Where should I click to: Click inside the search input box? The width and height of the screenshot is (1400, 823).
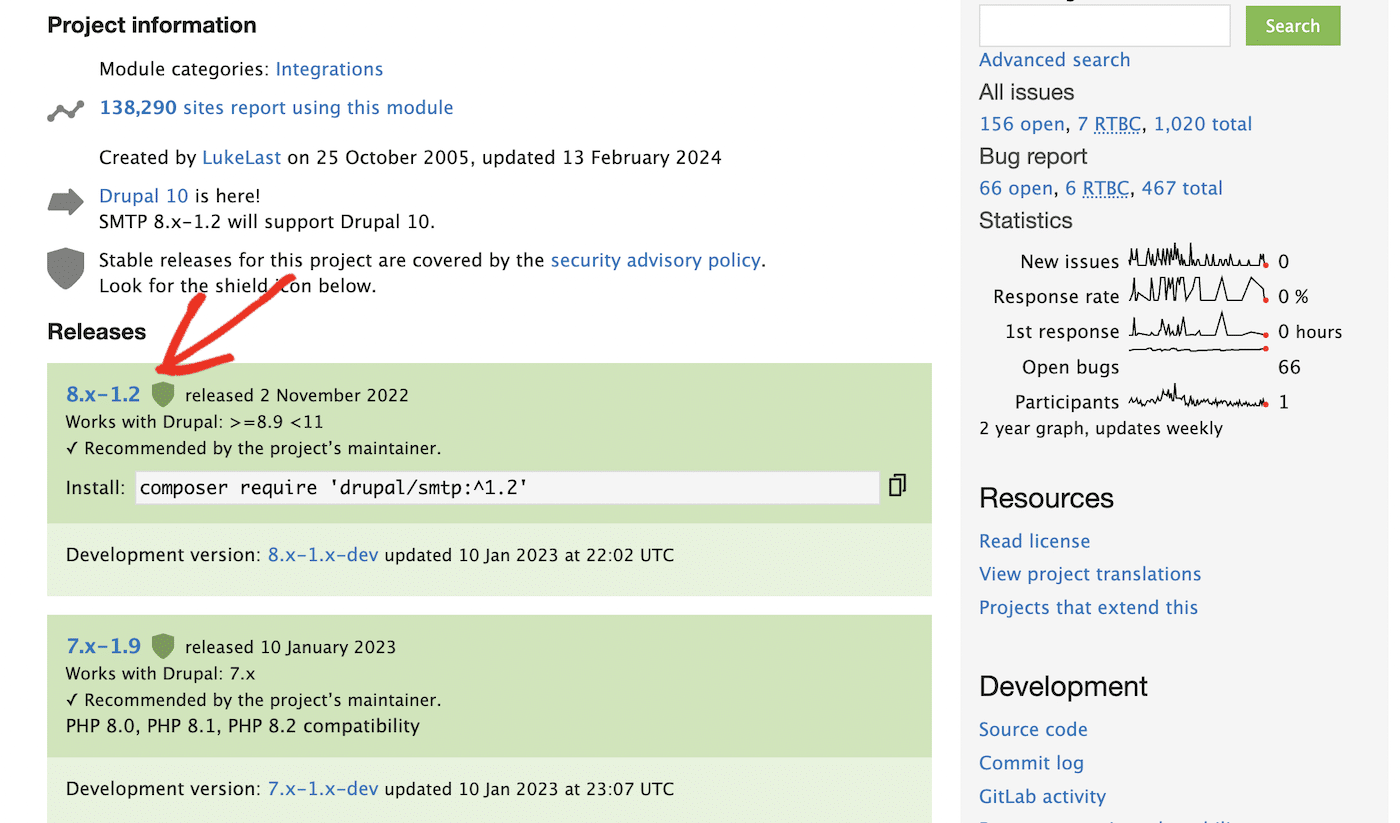click(x=1103, y=25)
